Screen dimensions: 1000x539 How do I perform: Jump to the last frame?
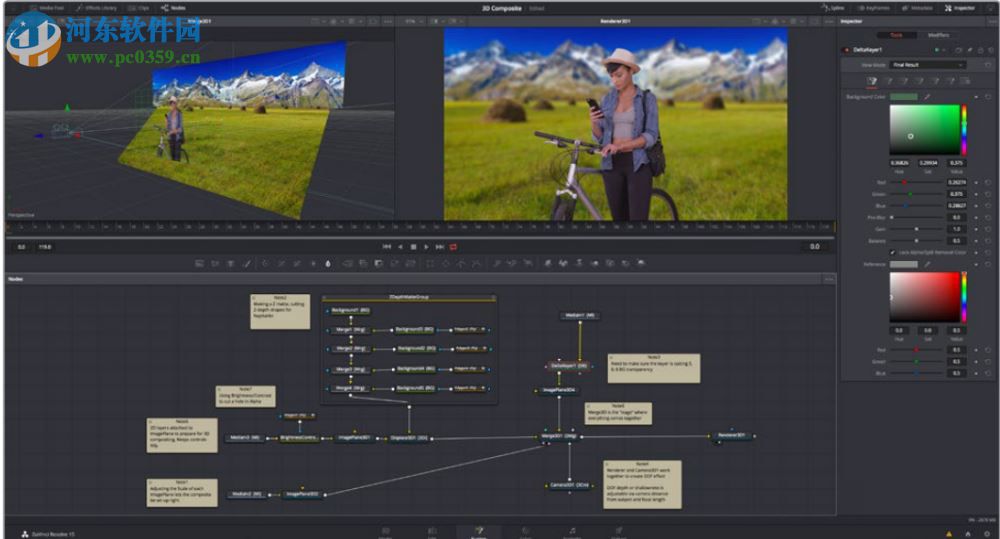[x=439, y=247]
